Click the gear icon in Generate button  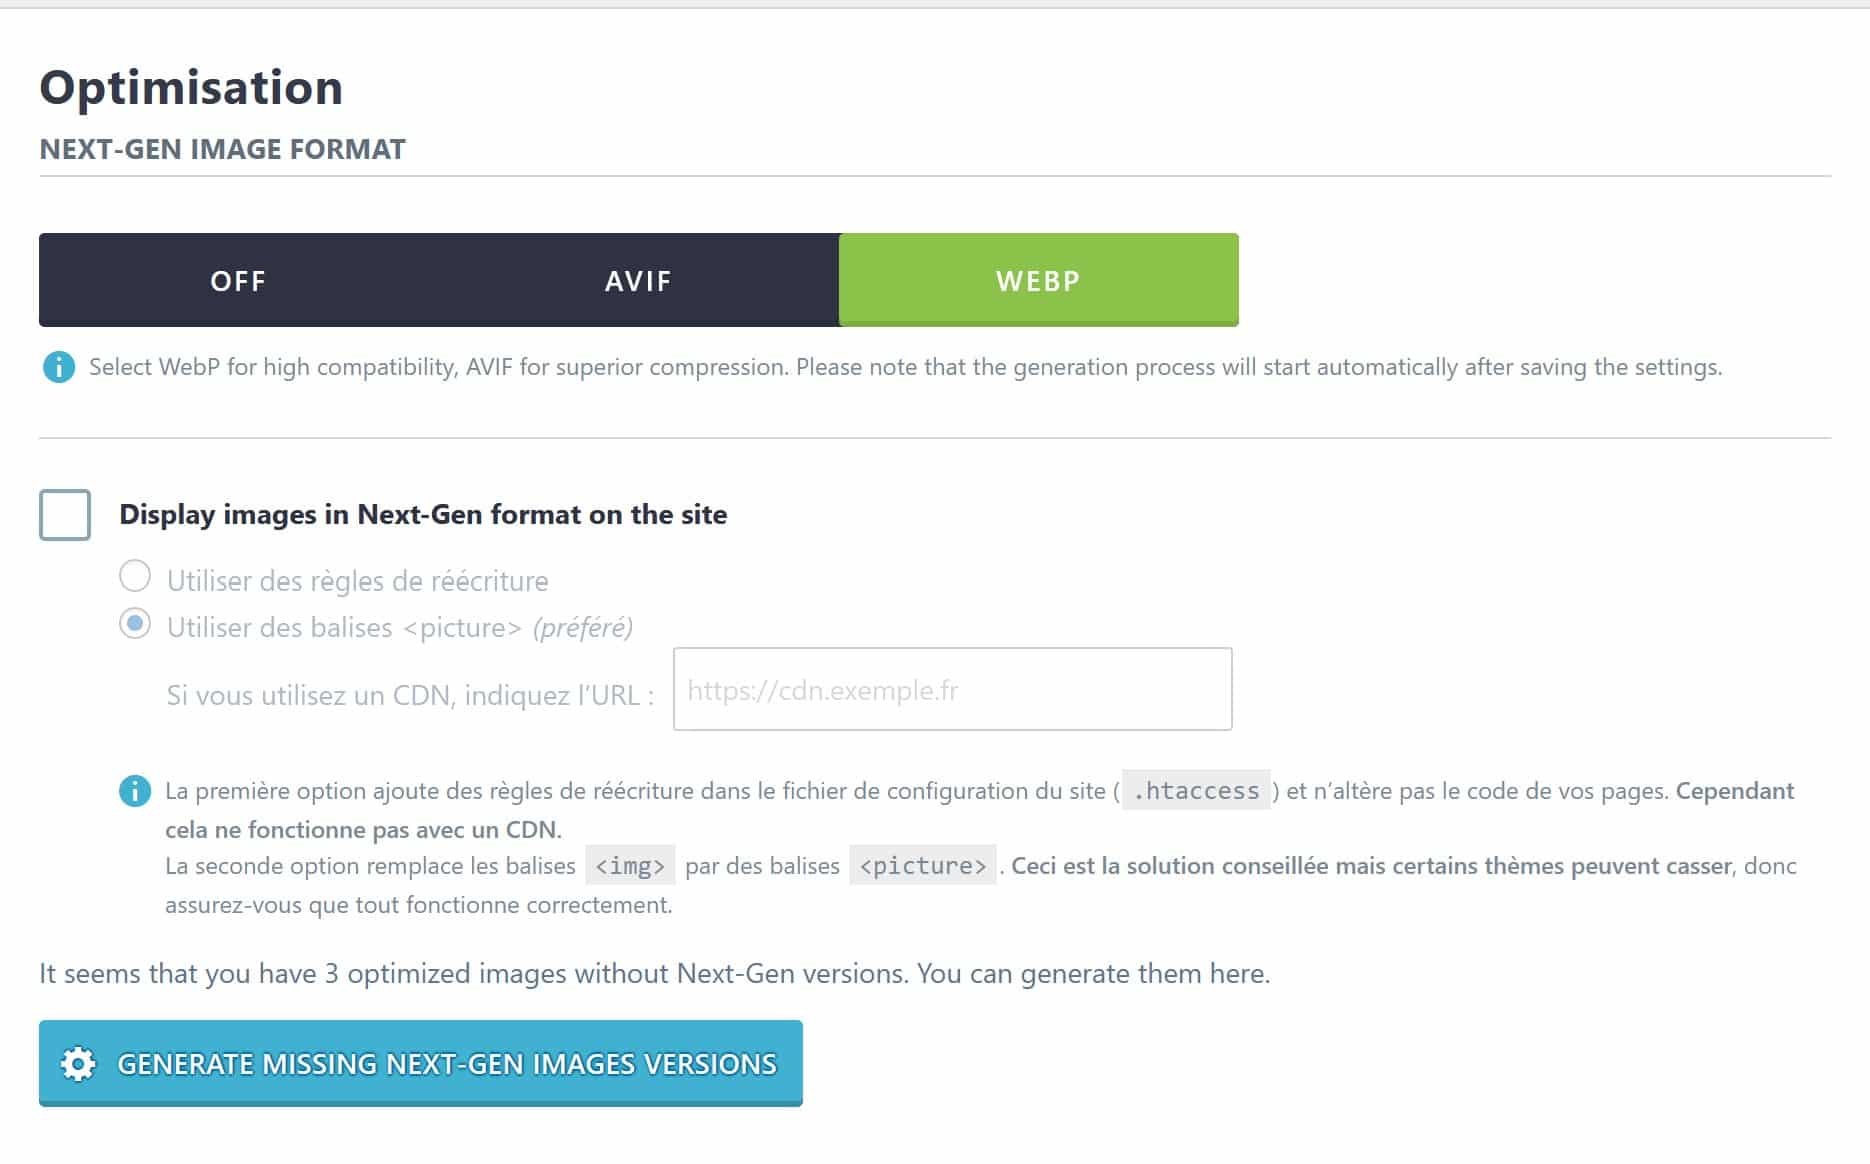[x=78, y=1064]
